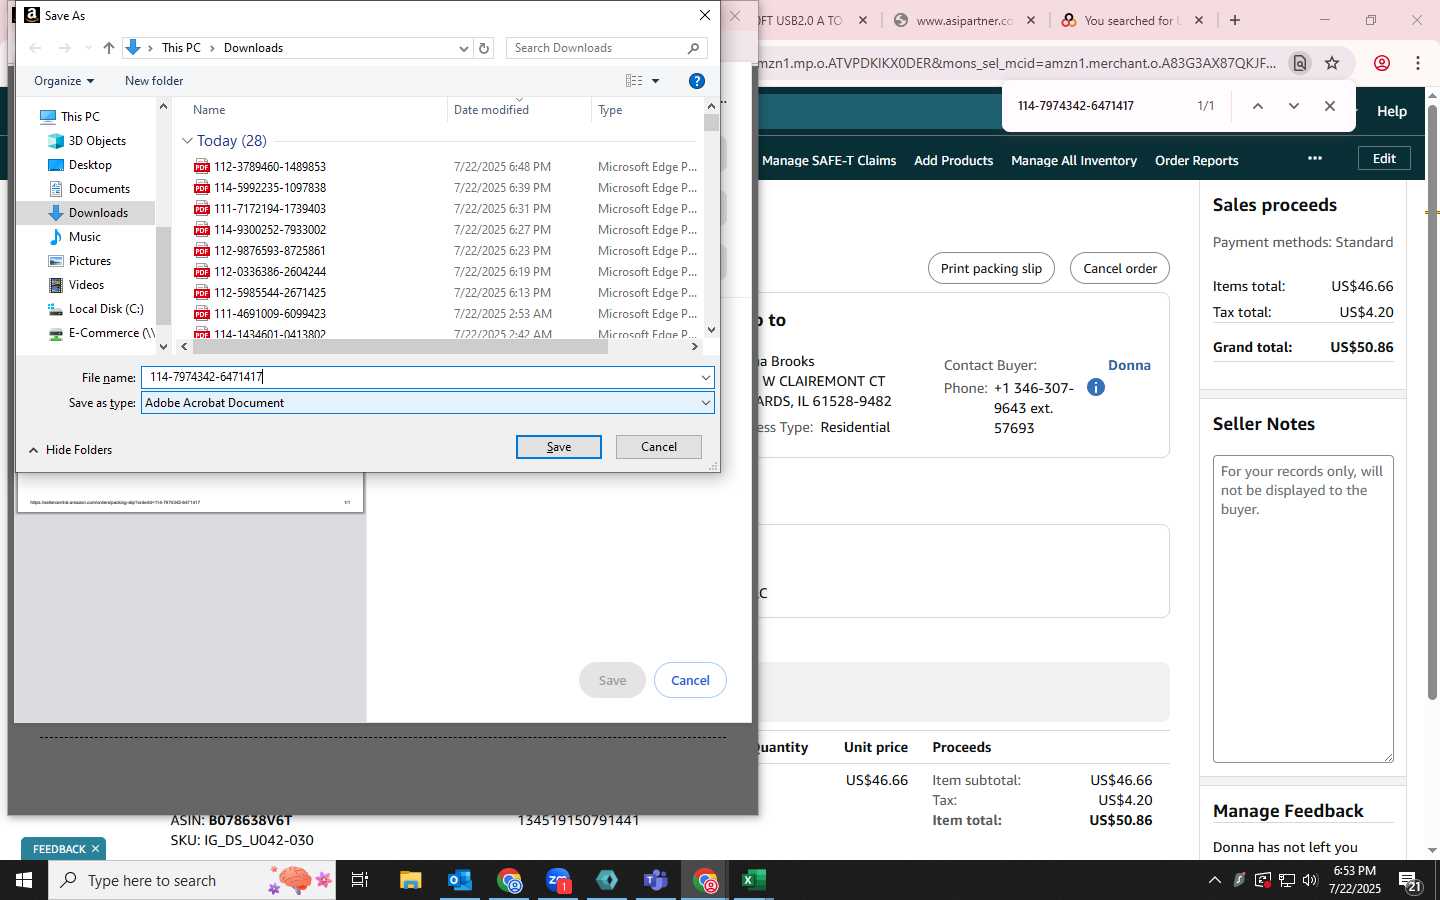
Task: Select file 114-5992235-1097838
Action: [x=270, y=188]
